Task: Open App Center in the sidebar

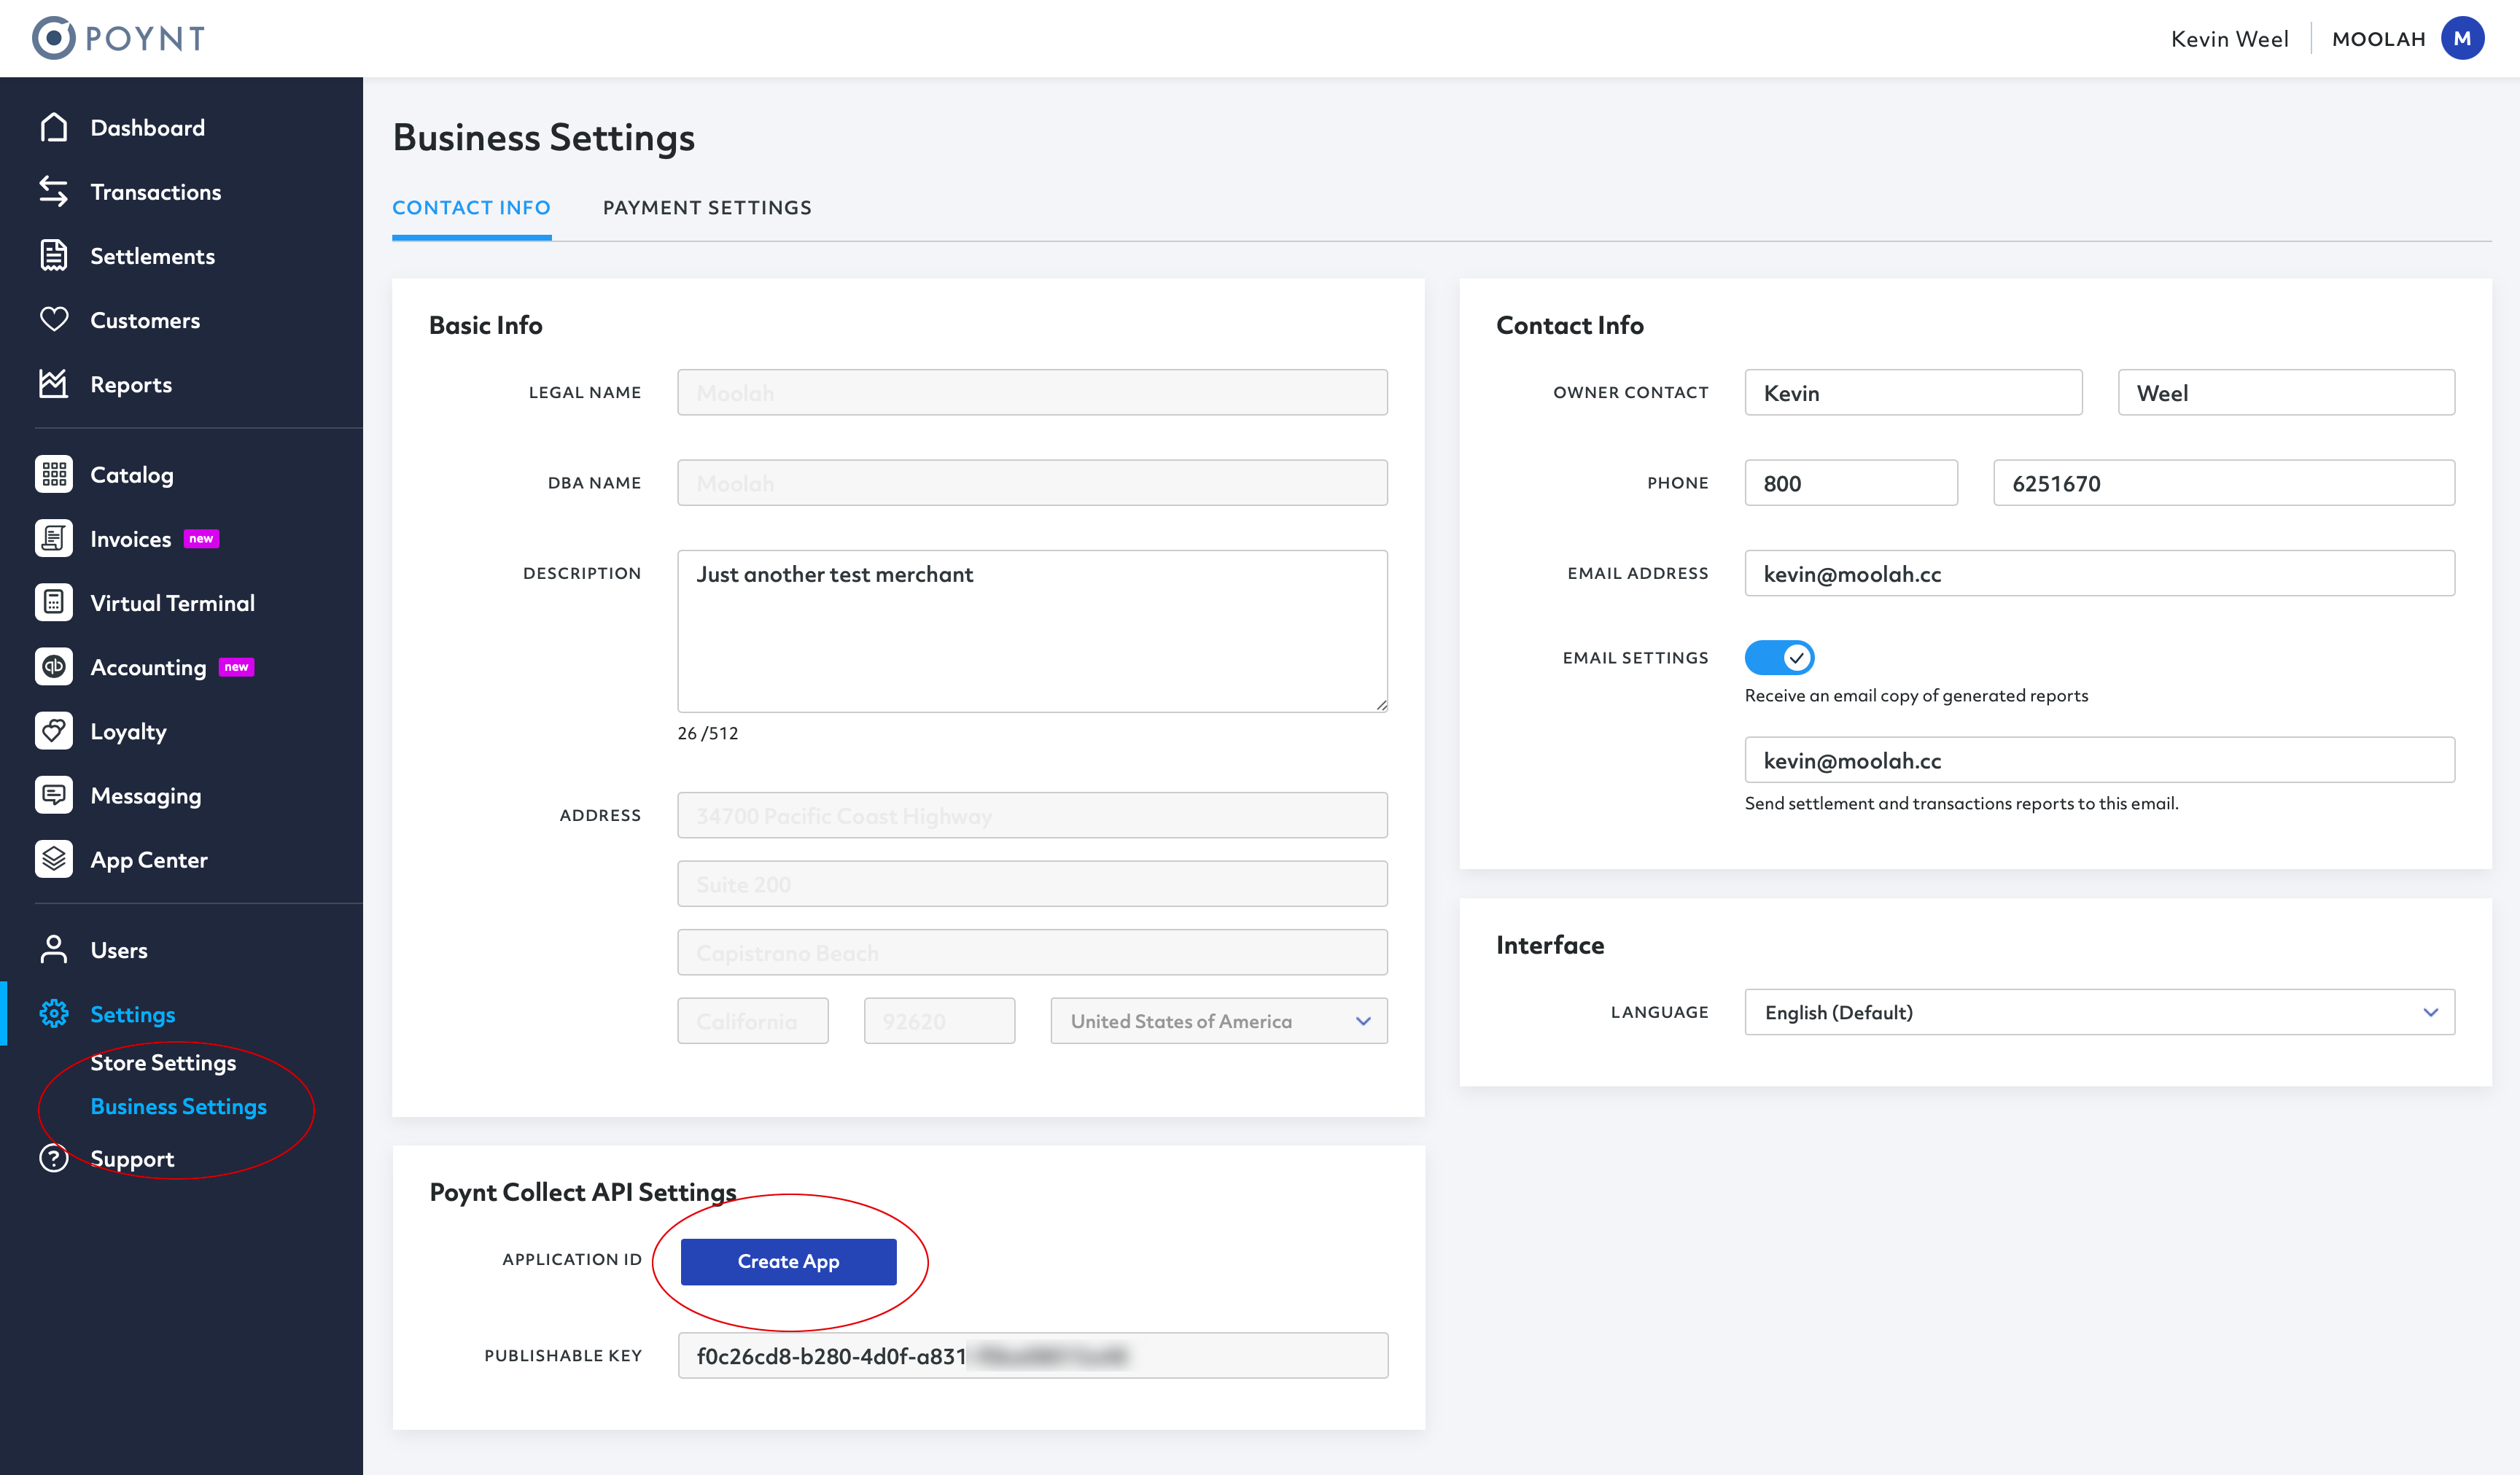Action: [149, 860]
